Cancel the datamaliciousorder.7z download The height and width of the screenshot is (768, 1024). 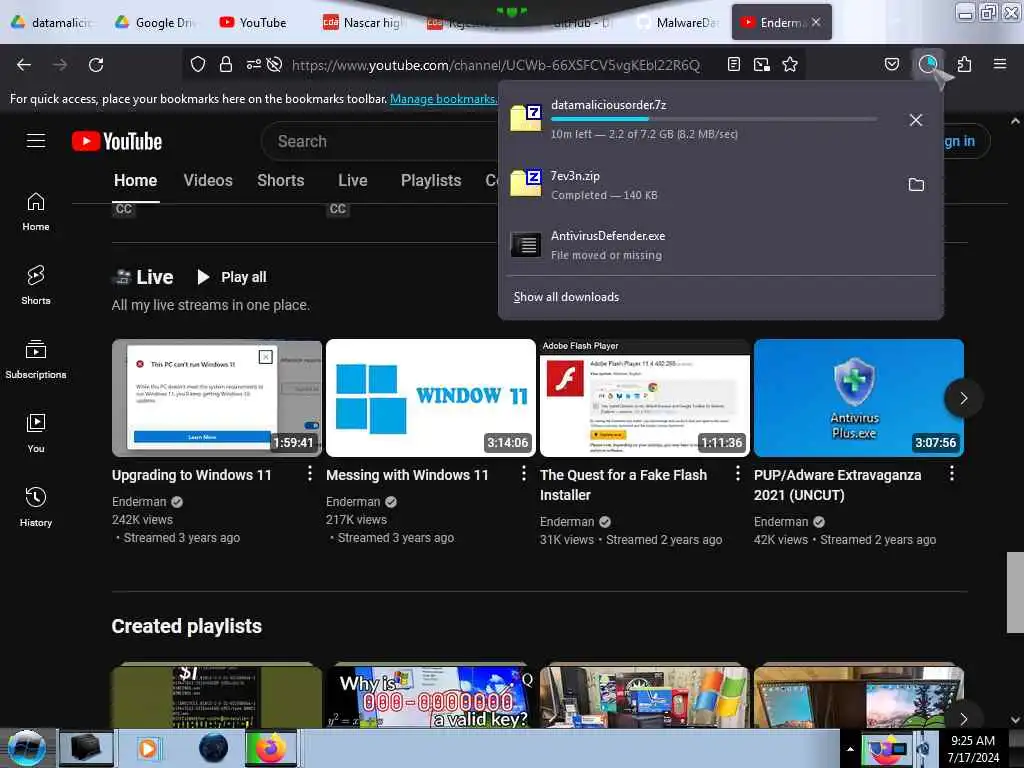pos(916,120)
